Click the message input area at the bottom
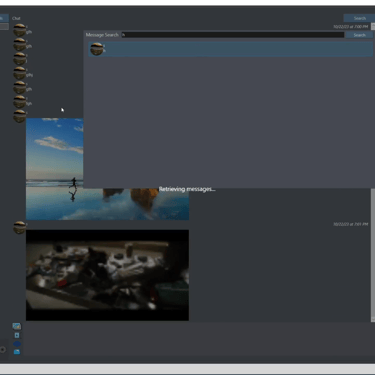Image resolution: width=375 pixels, height=375 pixels. tap(197, 342)
